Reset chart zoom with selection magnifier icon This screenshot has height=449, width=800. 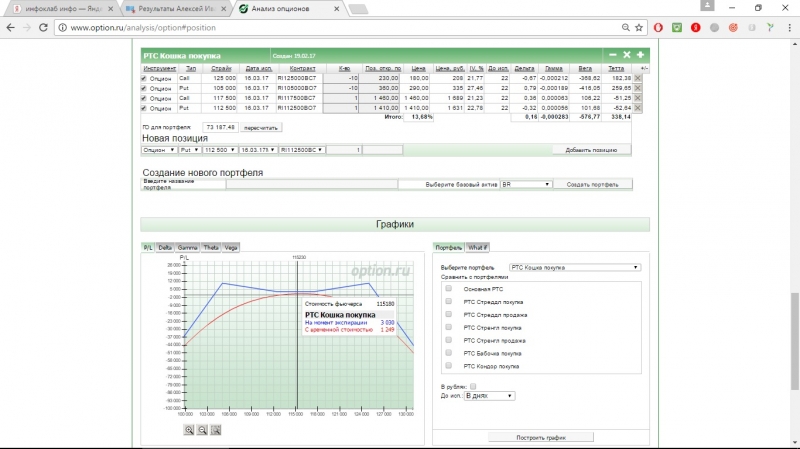coord(216,430)
